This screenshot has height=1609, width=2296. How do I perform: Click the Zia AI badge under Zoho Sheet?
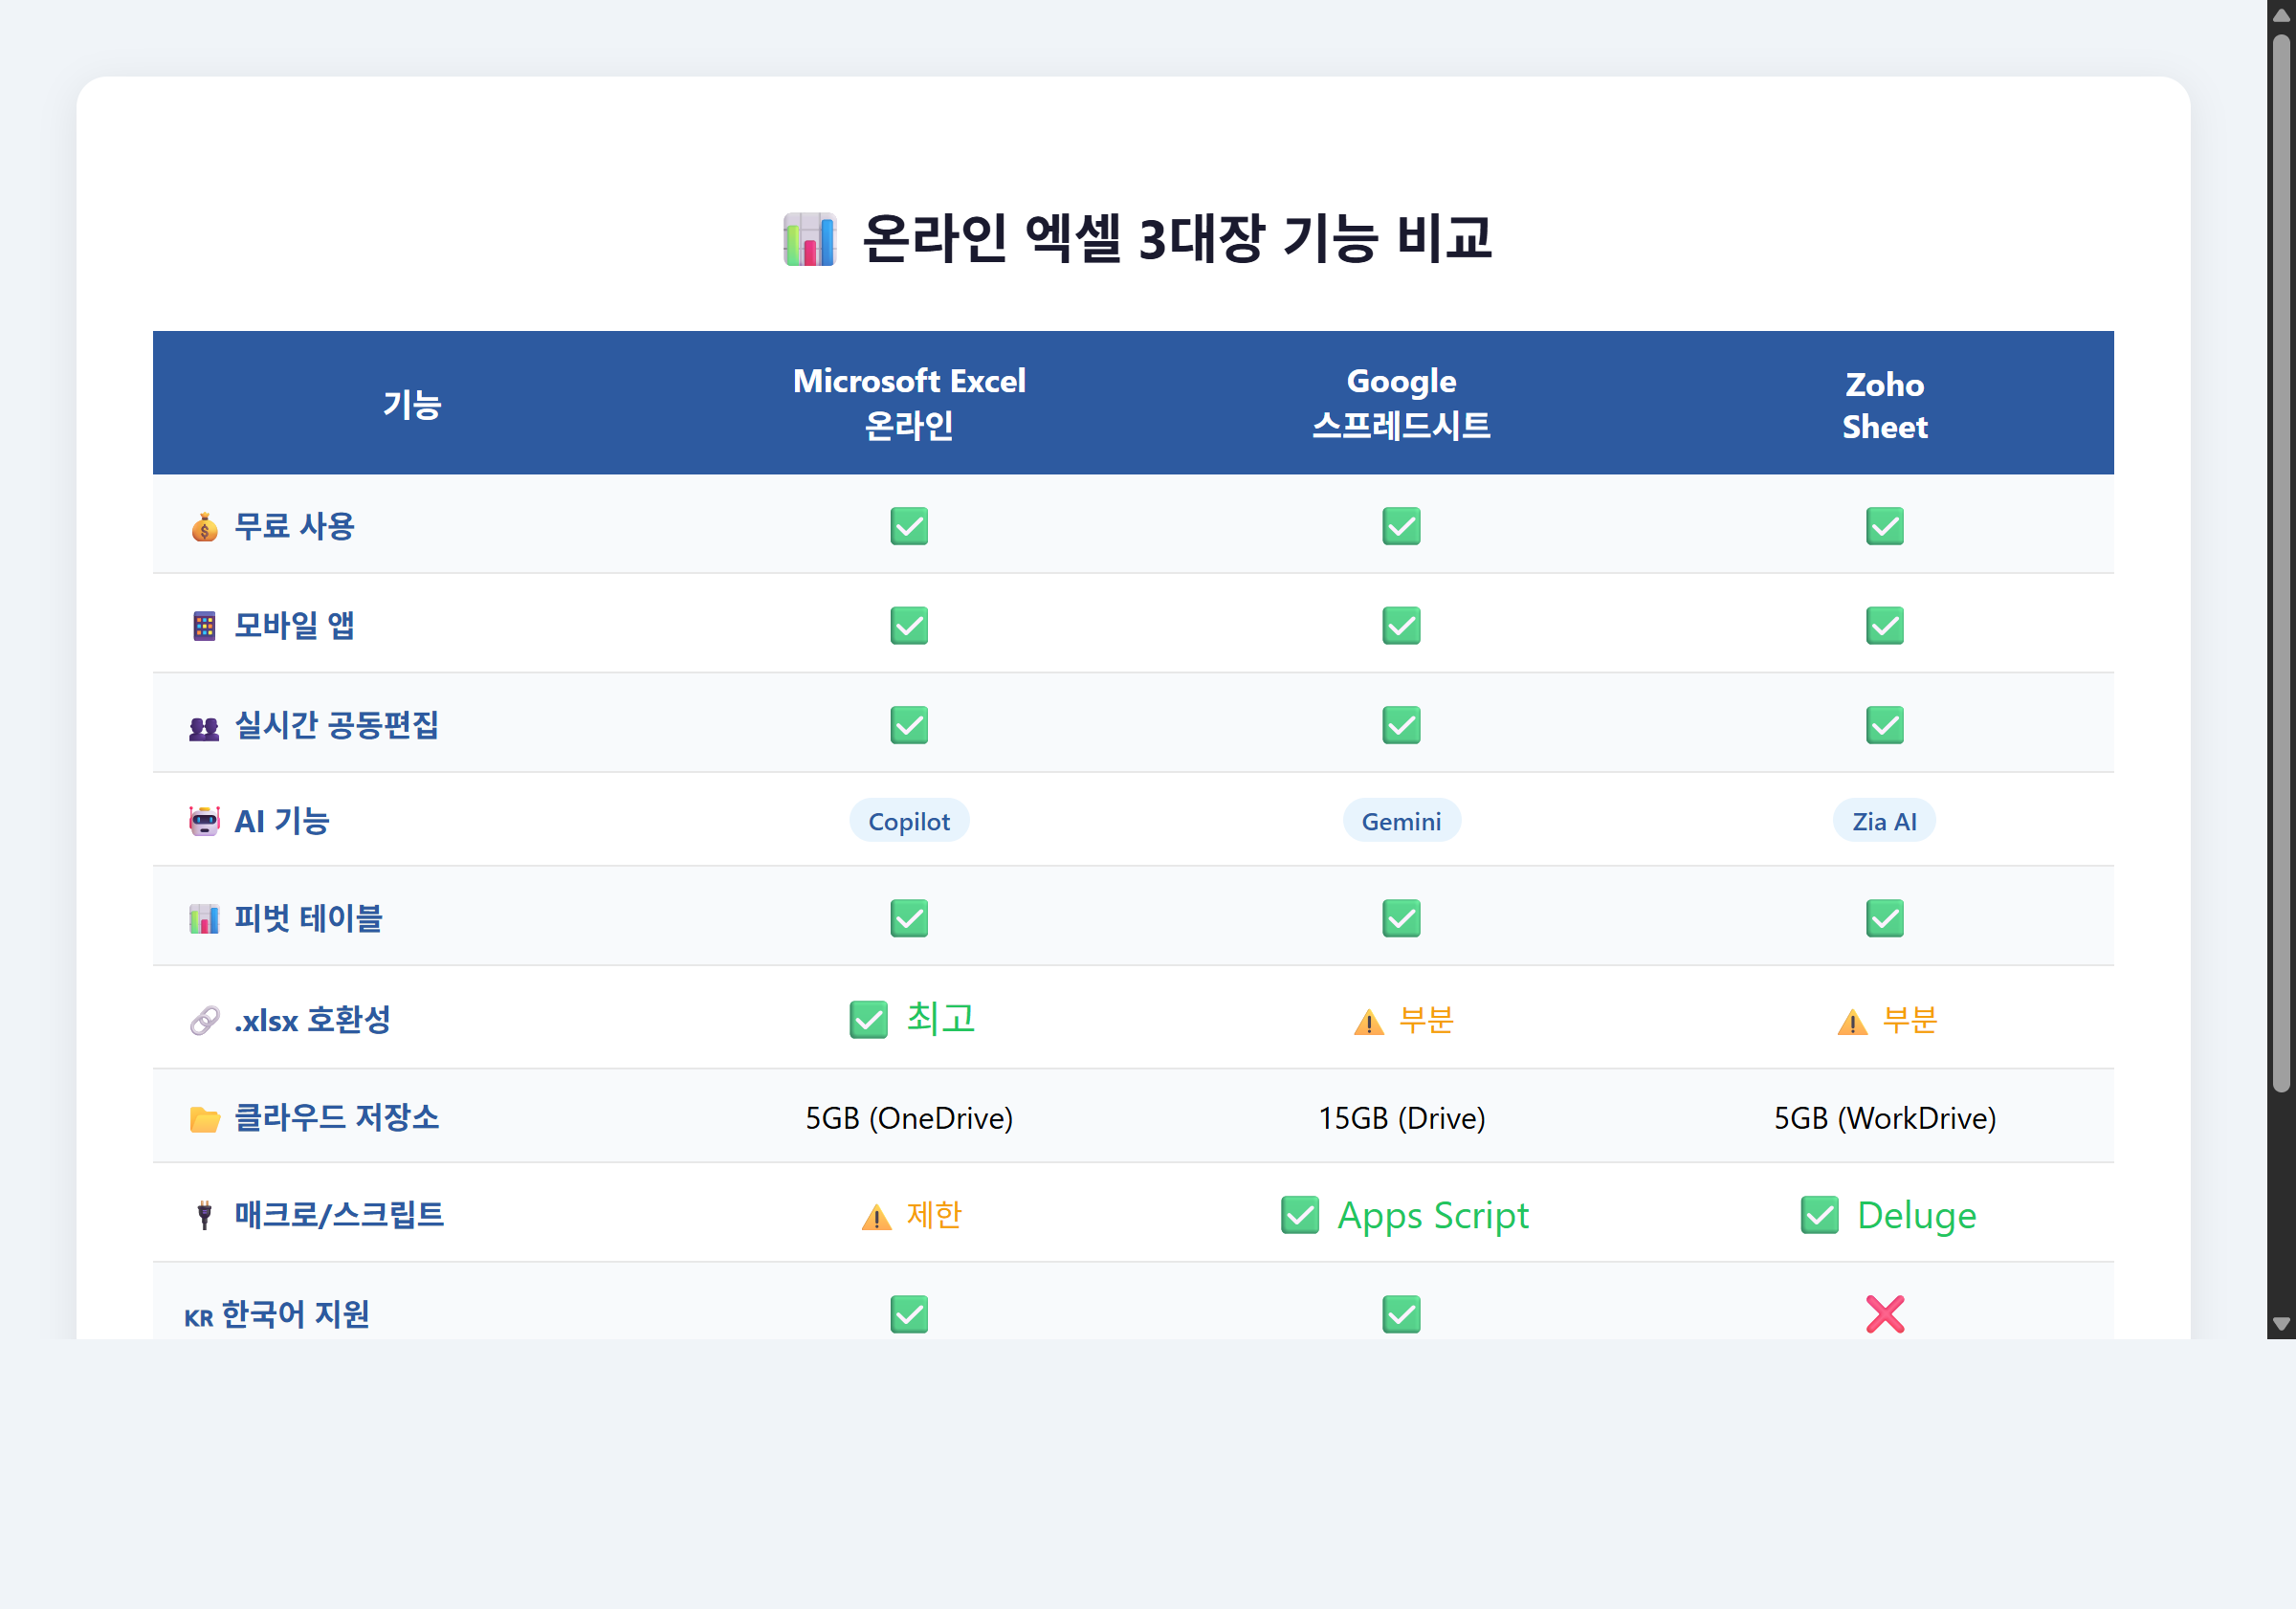pos(1884,820)
